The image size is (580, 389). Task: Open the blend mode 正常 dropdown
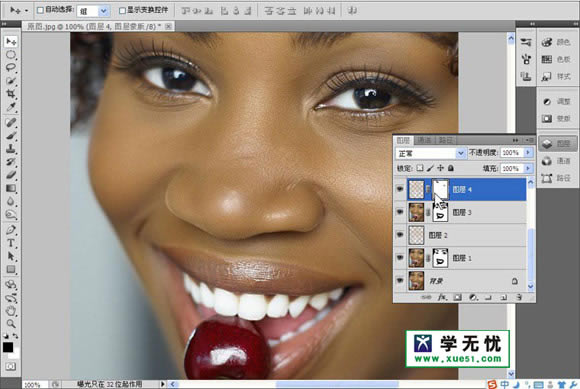(x=430, y=153)
